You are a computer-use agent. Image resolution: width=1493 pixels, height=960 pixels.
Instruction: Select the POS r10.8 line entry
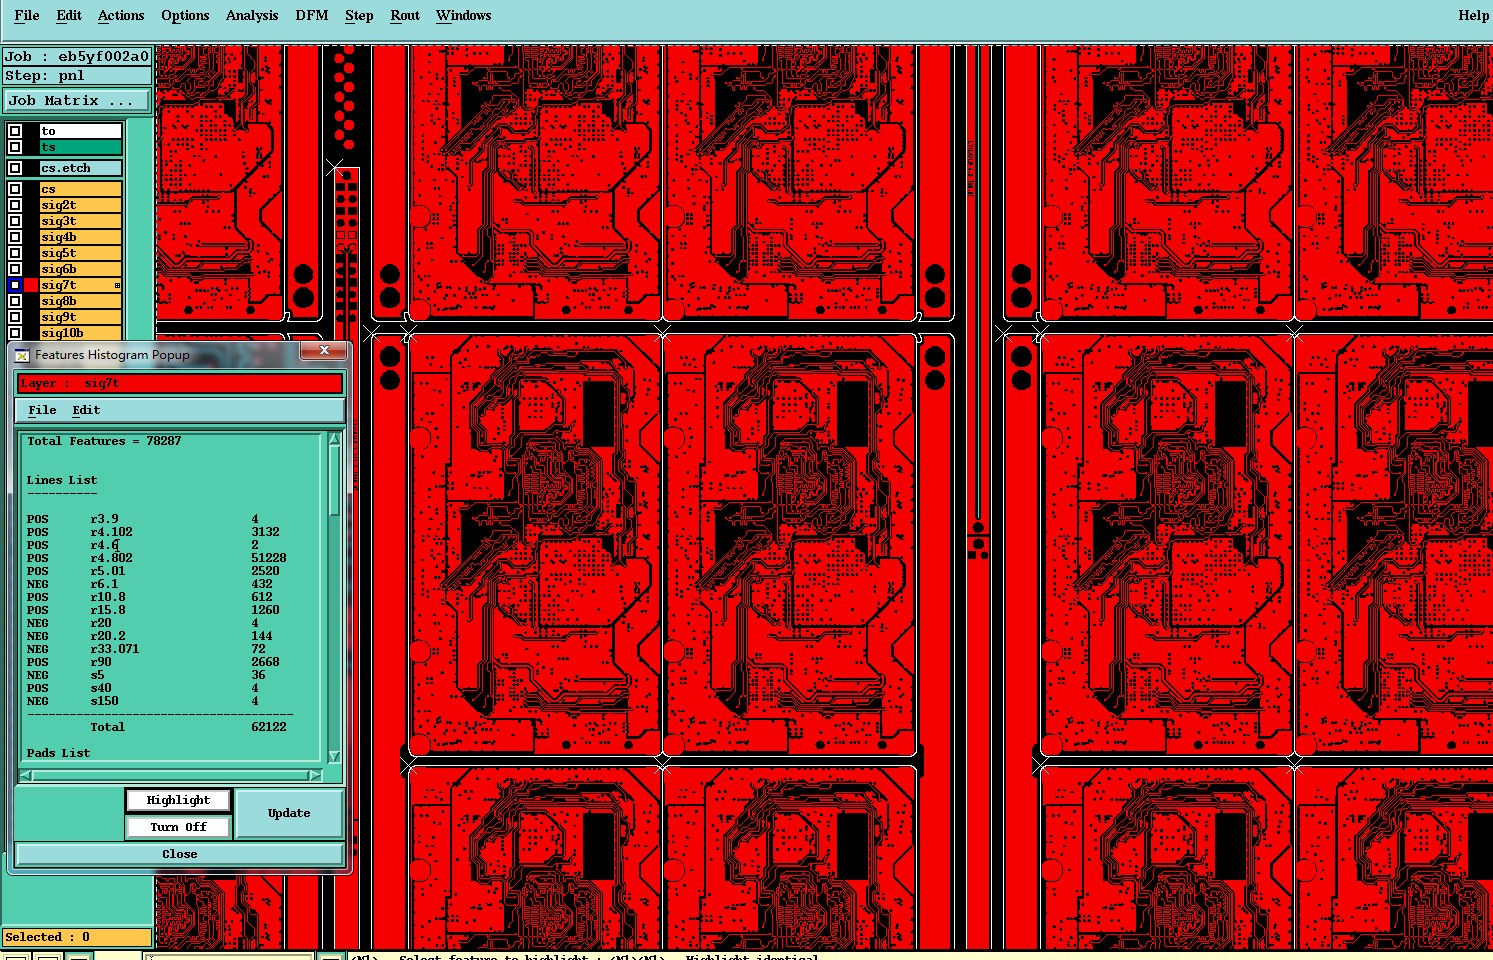149,597
